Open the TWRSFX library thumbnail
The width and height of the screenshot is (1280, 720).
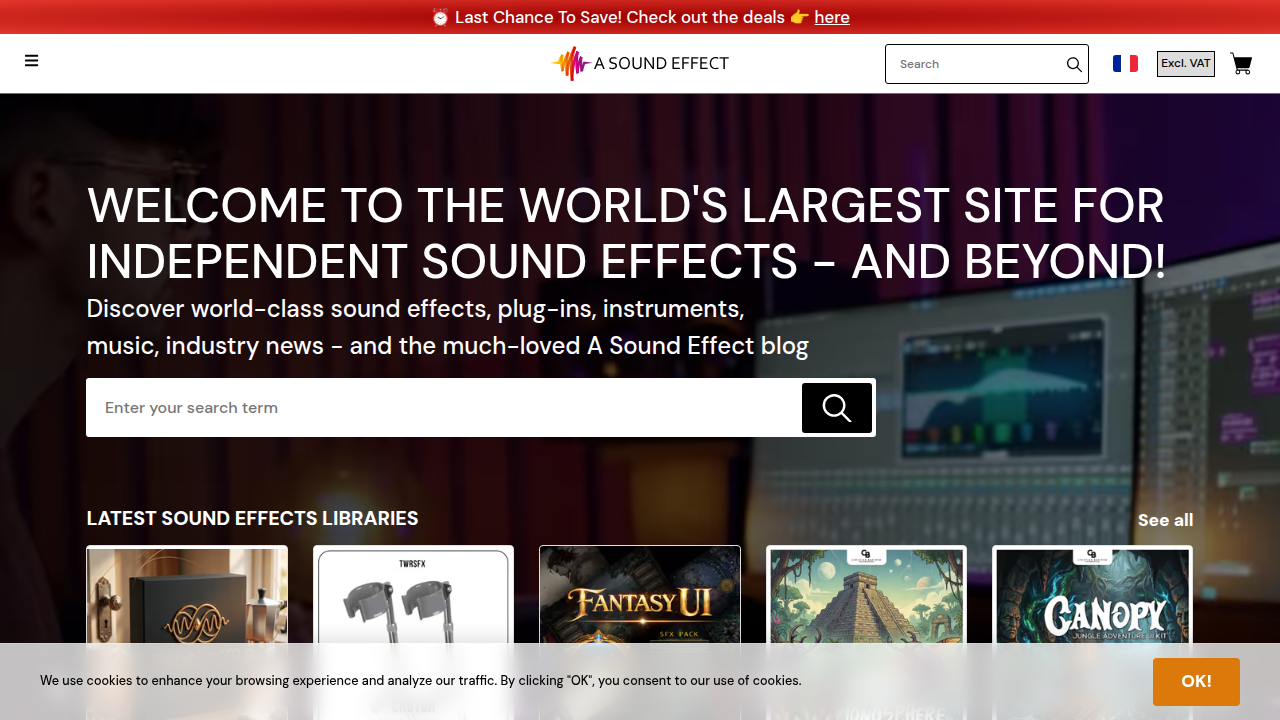point(413,596)
